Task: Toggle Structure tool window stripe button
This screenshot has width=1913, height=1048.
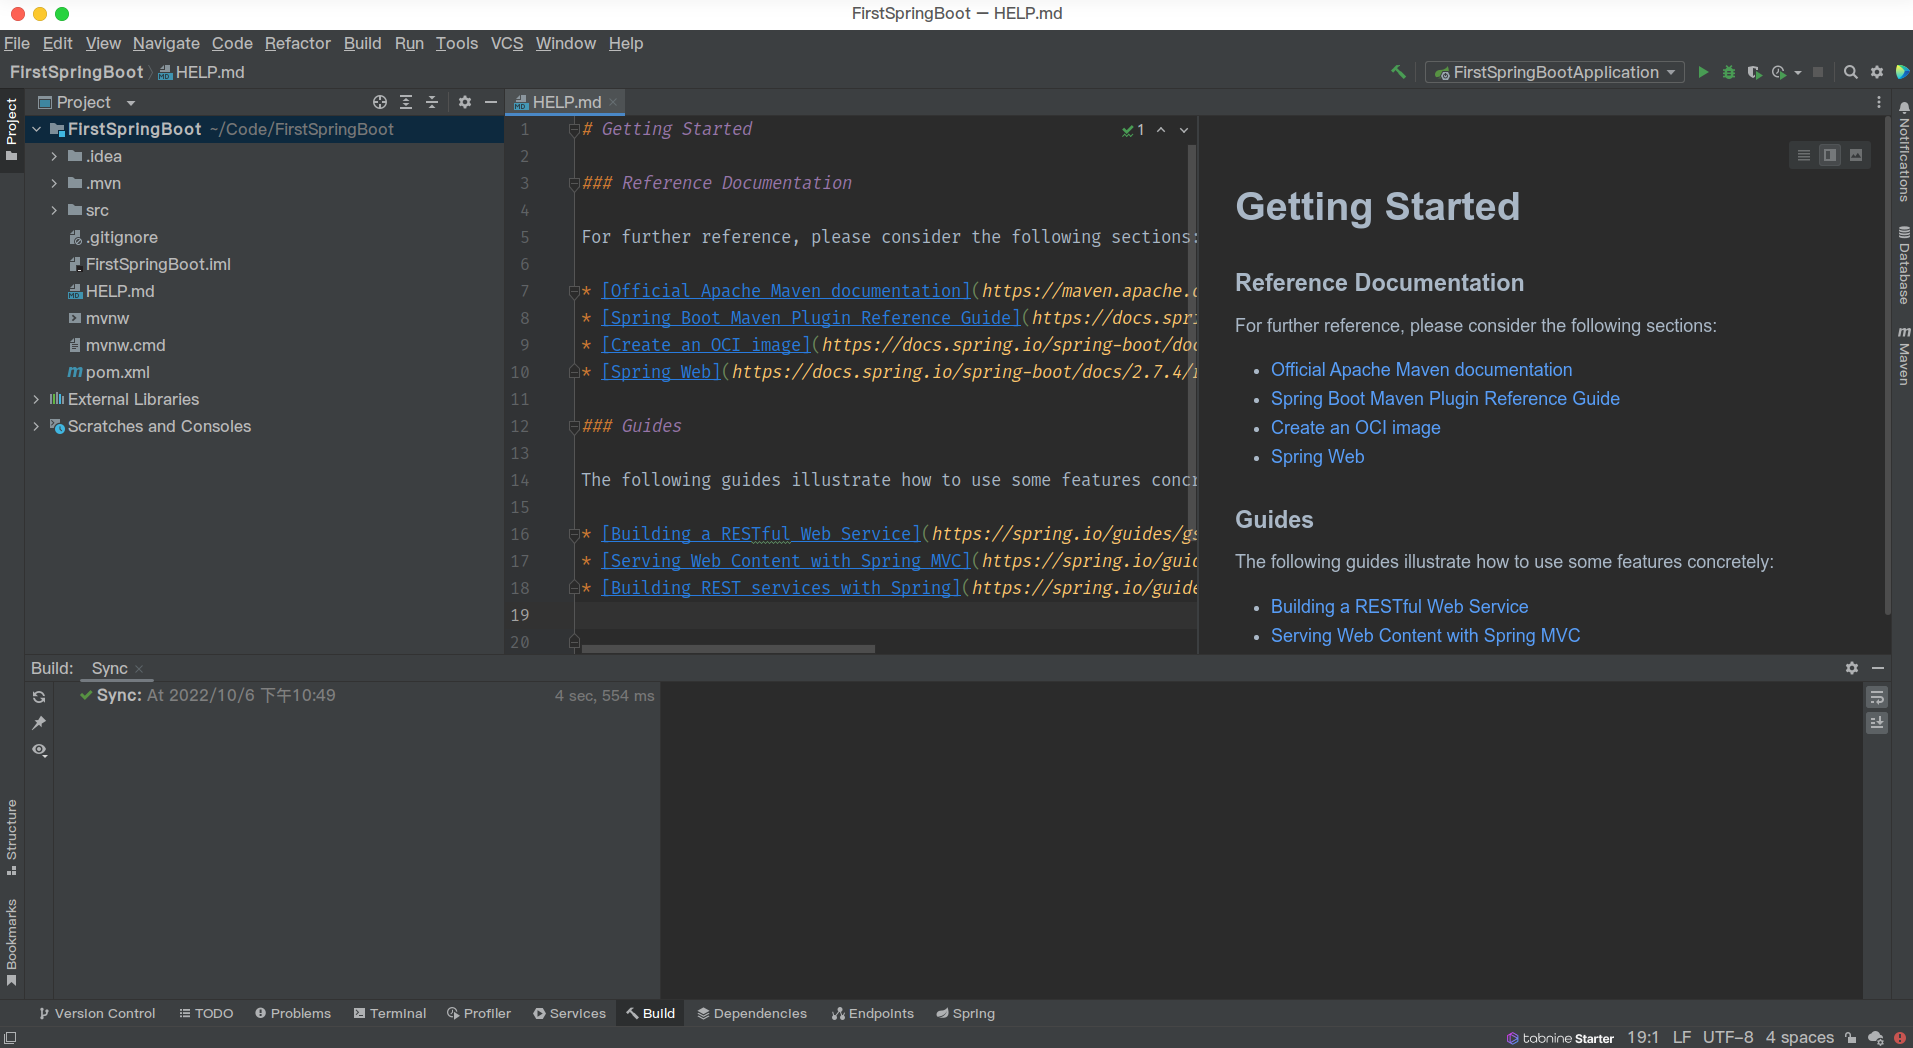Action: [x=12, y=838]
